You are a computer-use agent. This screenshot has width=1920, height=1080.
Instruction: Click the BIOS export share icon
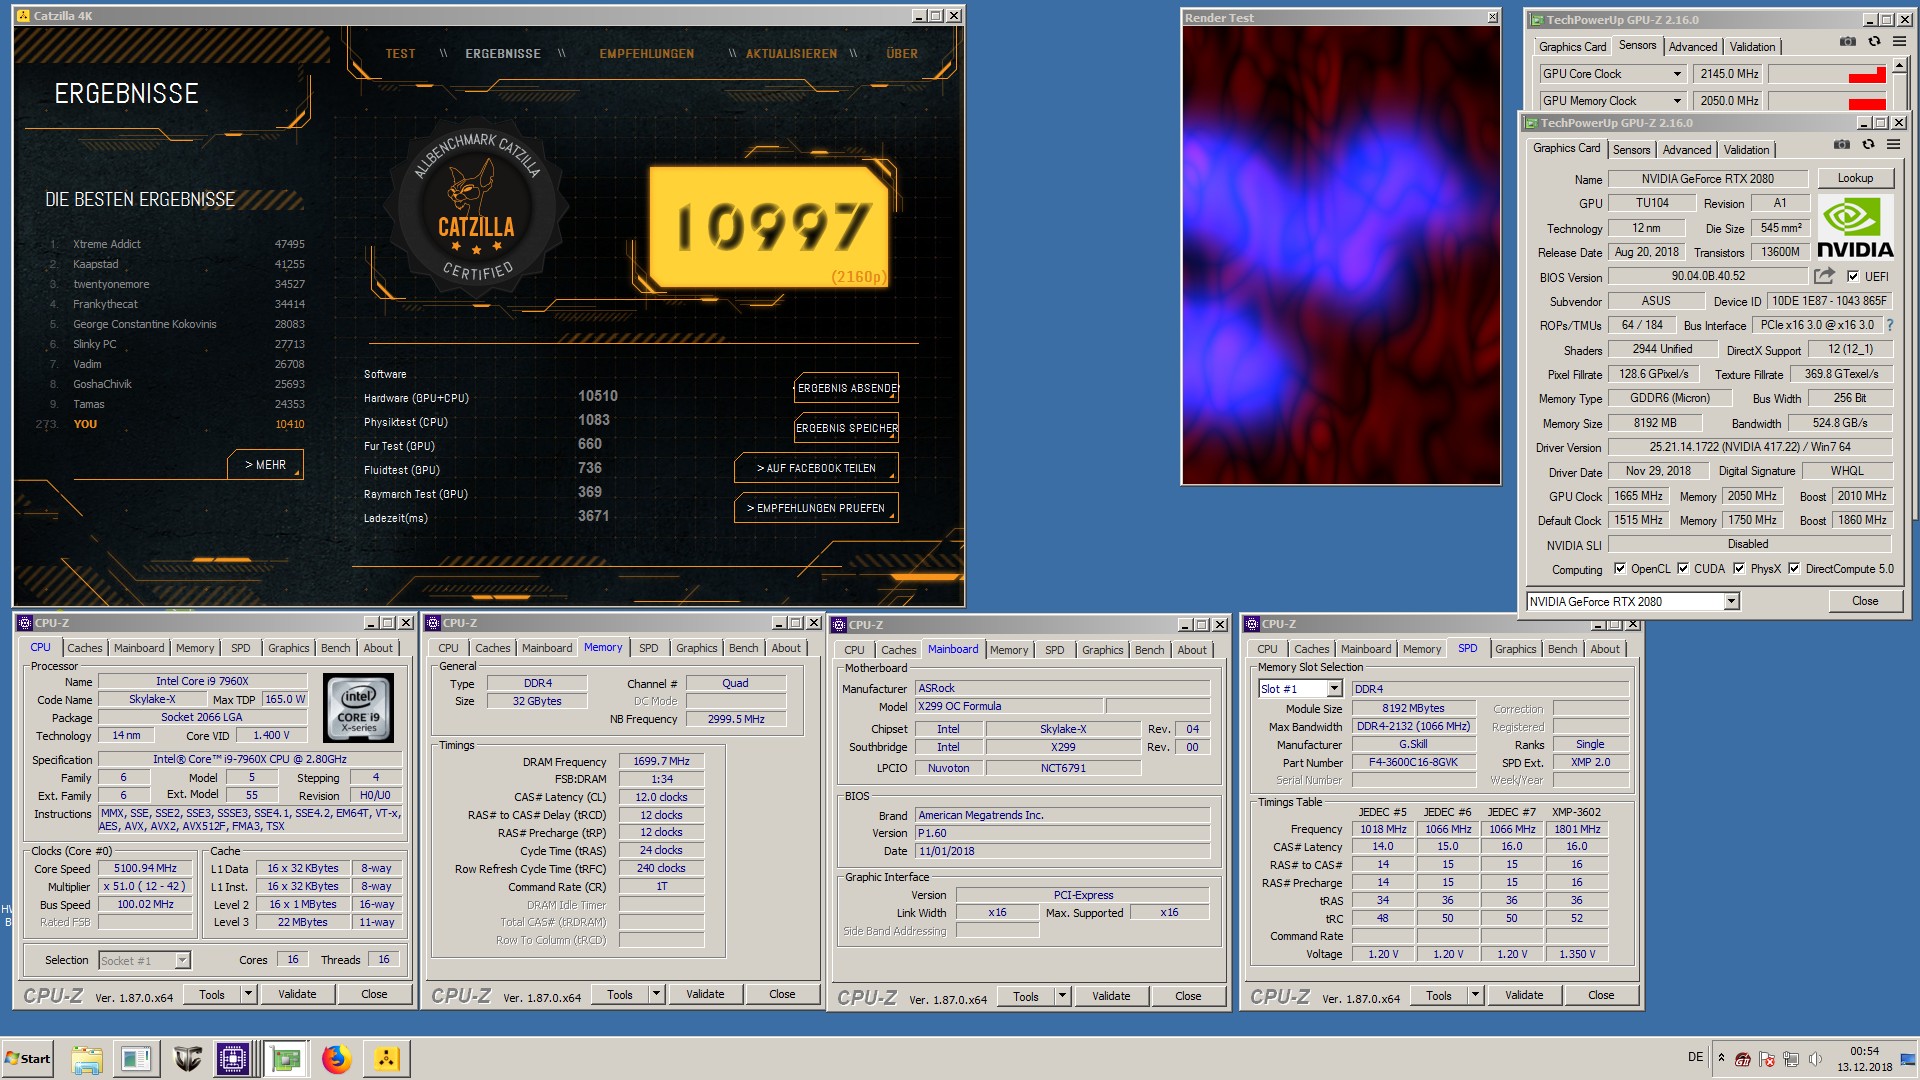pos(1824,276)
